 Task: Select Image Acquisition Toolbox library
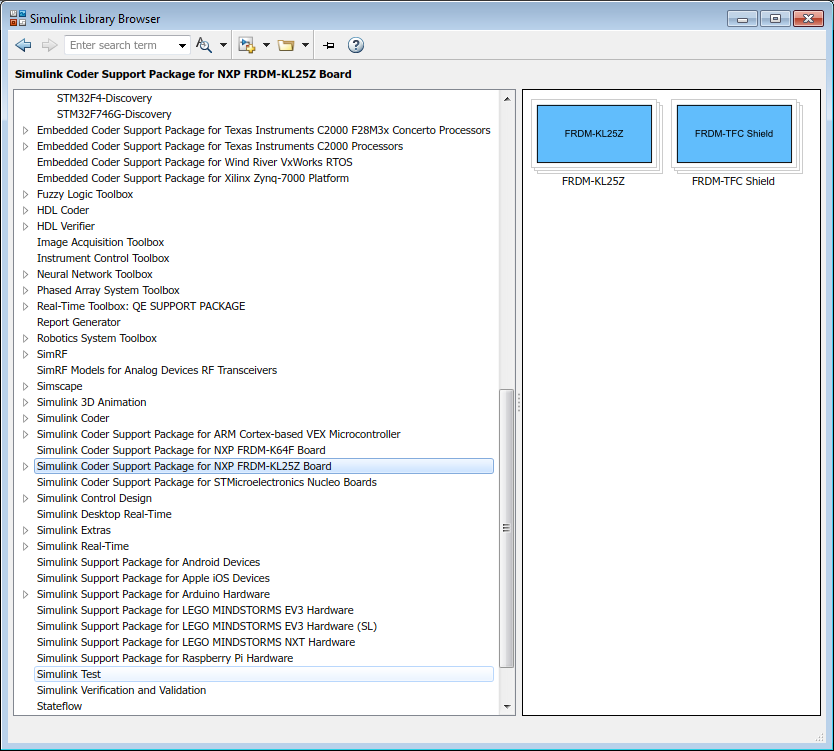click(x=100, y=242)
